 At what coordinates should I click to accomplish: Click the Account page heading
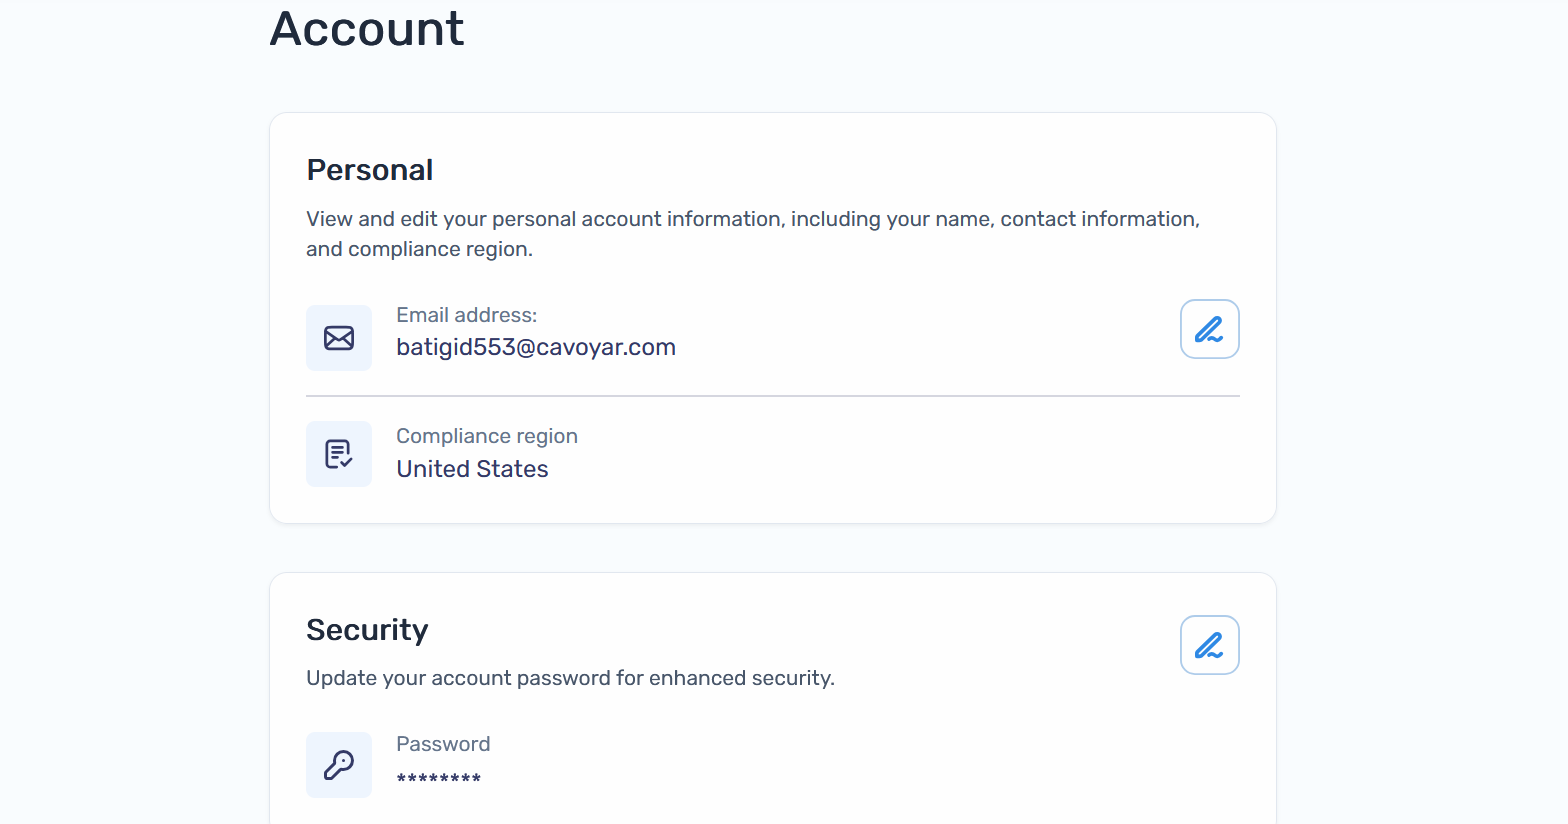pos(366,29)
